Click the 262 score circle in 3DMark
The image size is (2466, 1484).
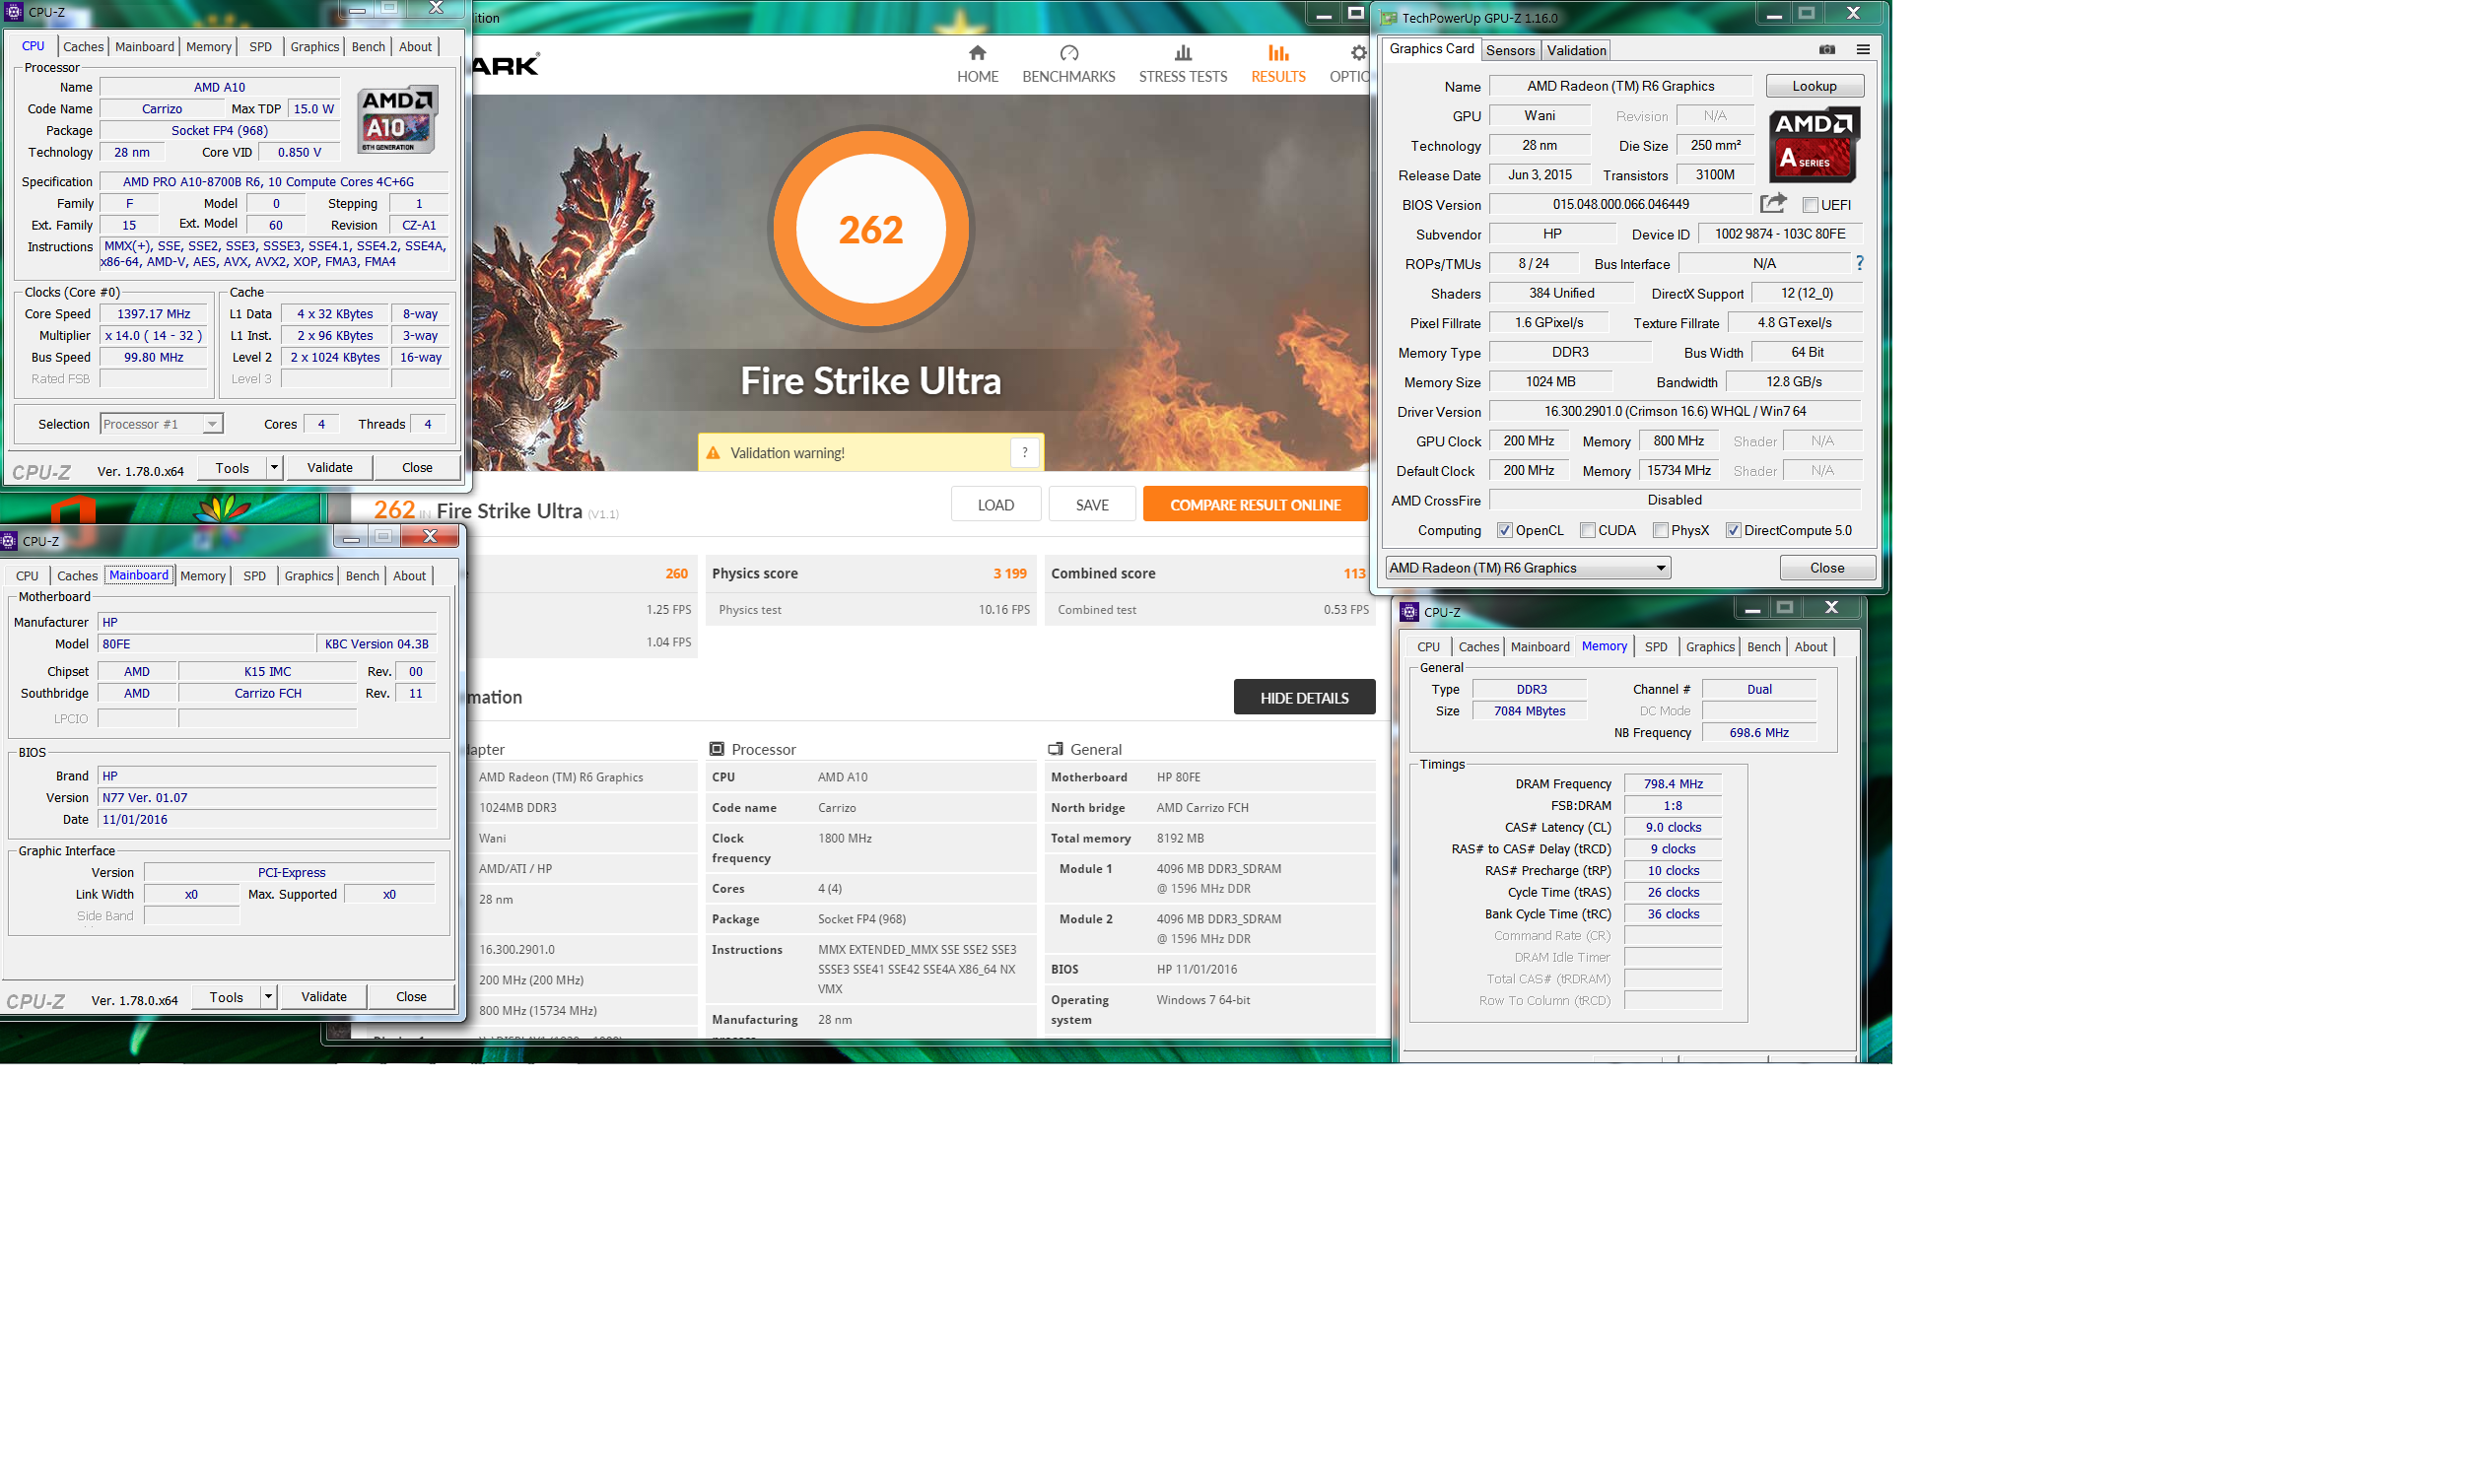click(x=870, y=228)
